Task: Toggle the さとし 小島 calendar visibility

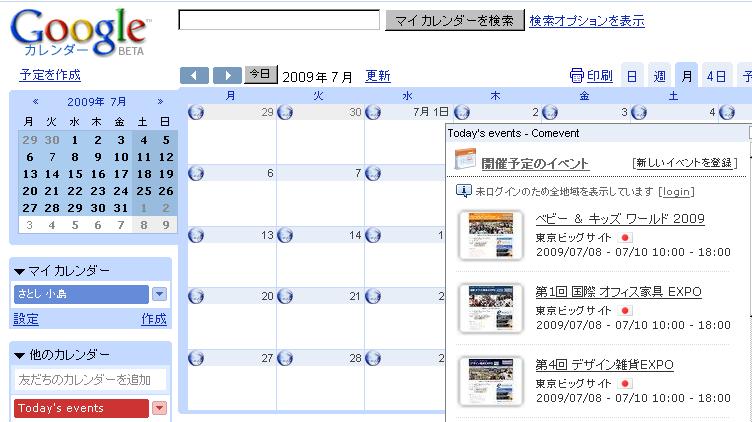Action: [81, 294]
